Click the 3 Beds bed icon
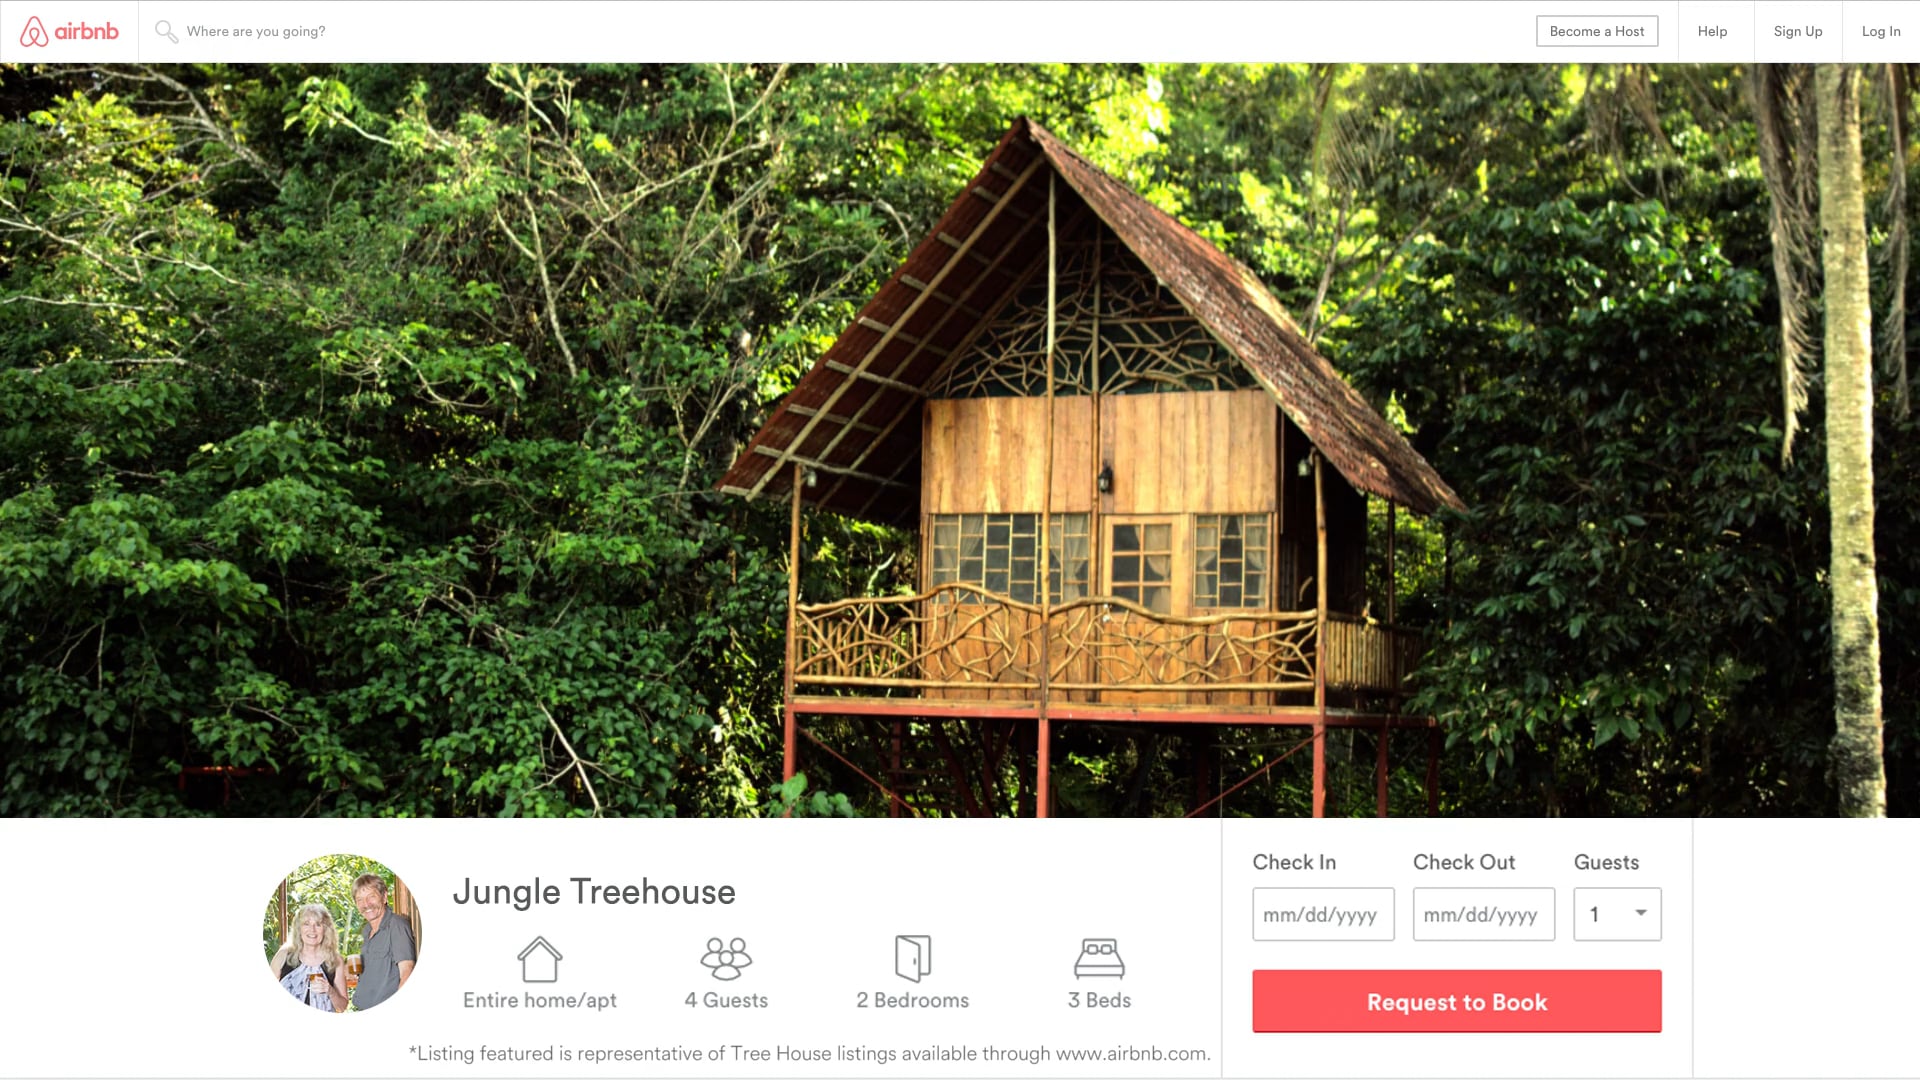Image resolution: width=1920 pixels, height=1080 pixels. (1099, 959)
